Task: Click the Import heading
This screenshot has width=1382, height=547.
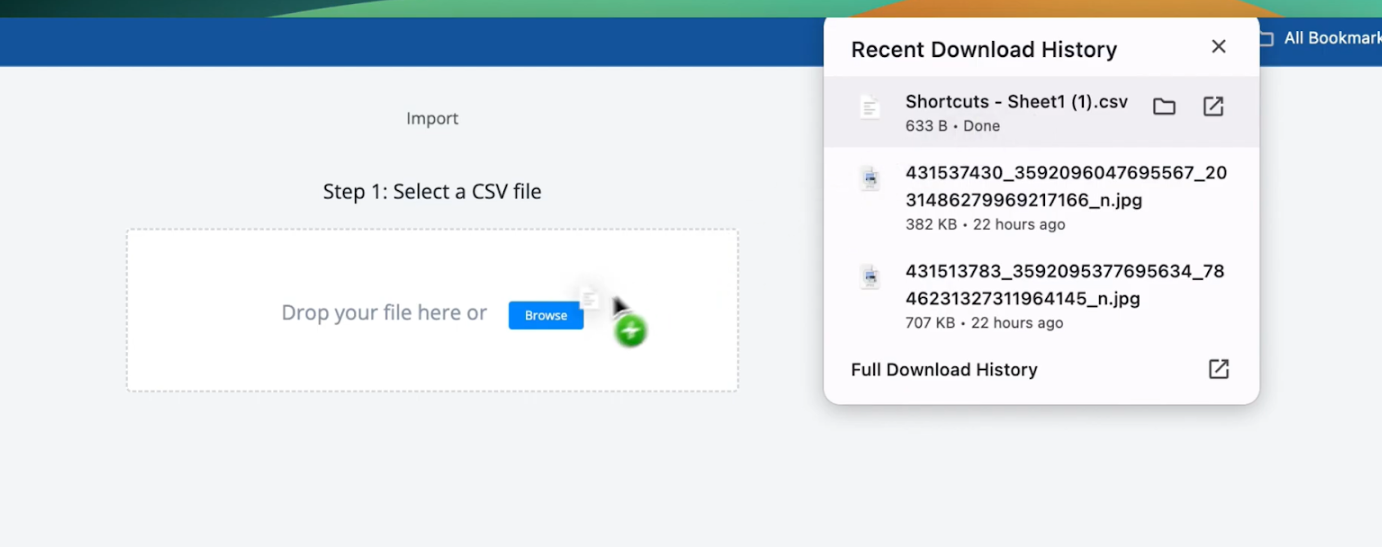Action: (x=432, y=118)
